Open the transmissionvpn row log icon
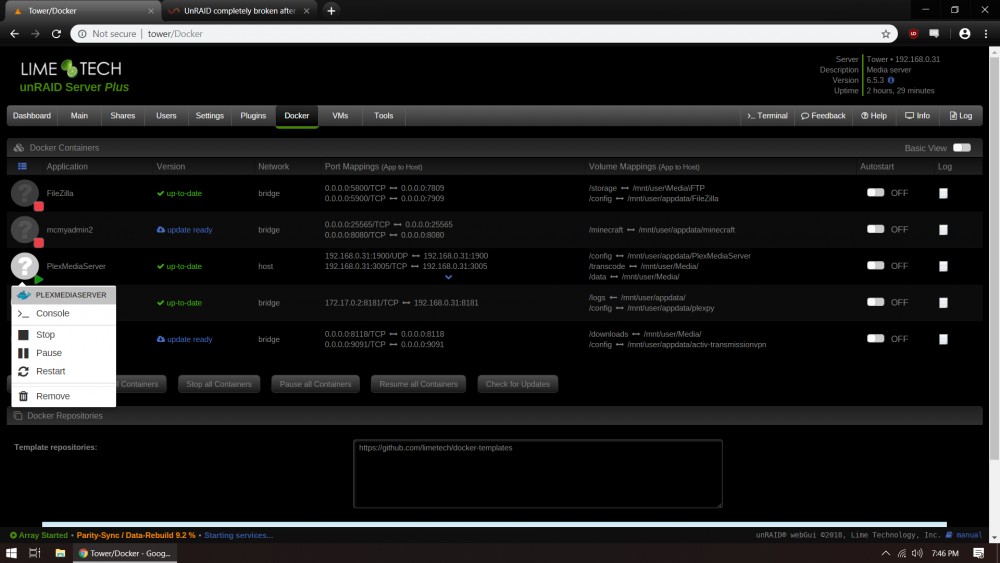This screenshot has width=1000, height=563. pyautogui.click(x=943, y=339)
